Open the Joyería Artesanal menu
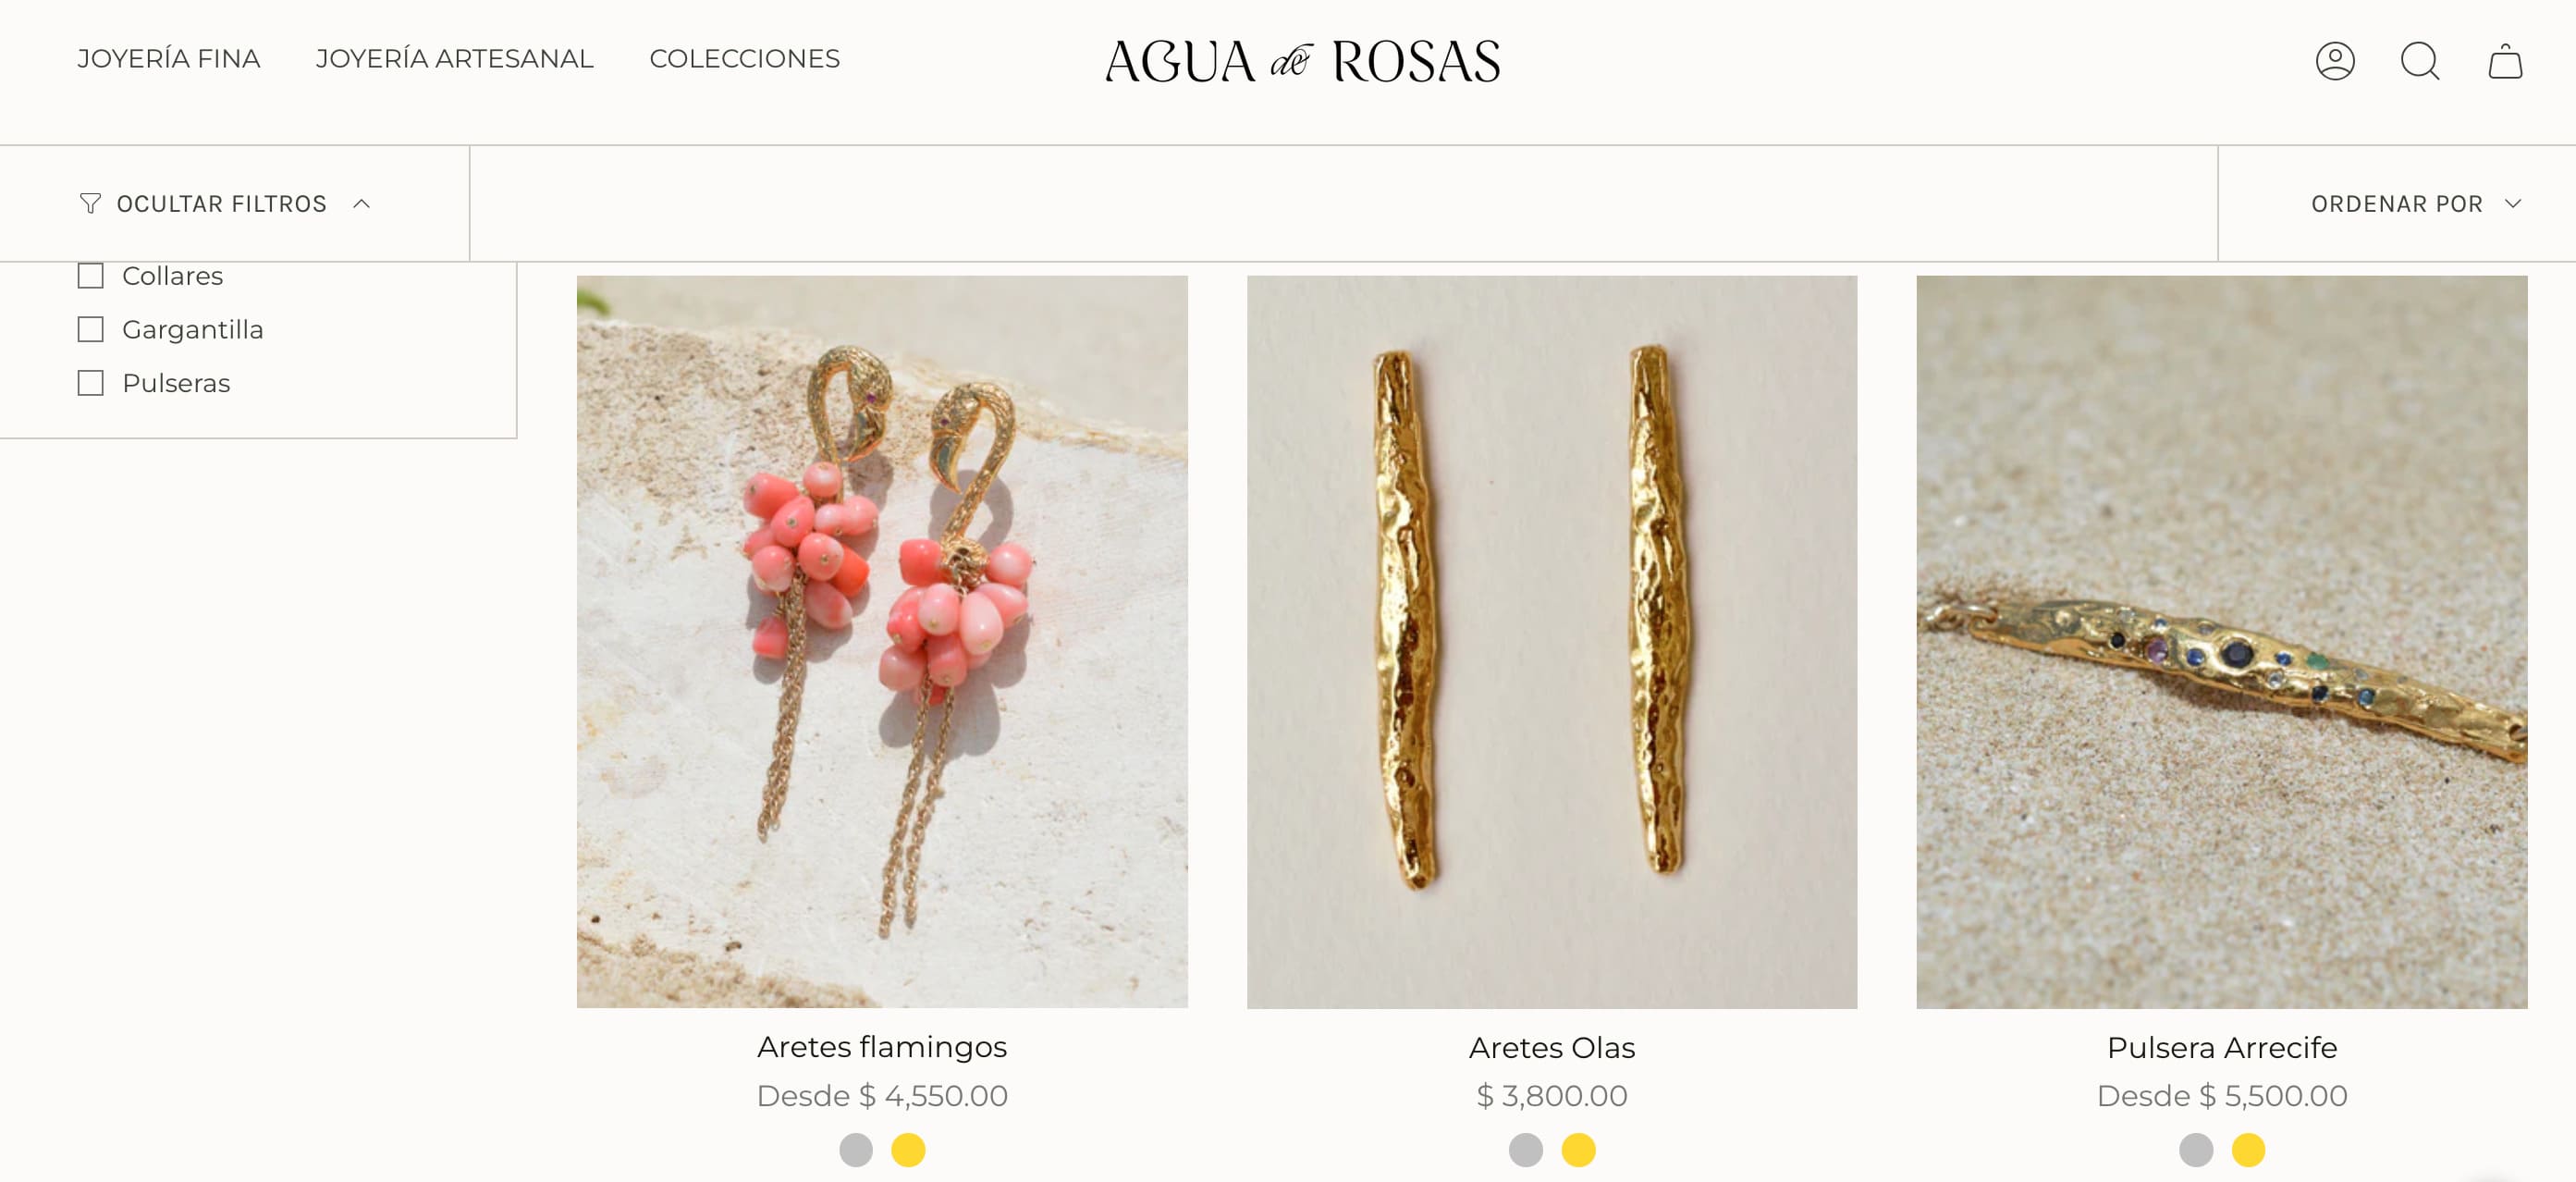The image size is (2576, 1182). pos(455,59)
